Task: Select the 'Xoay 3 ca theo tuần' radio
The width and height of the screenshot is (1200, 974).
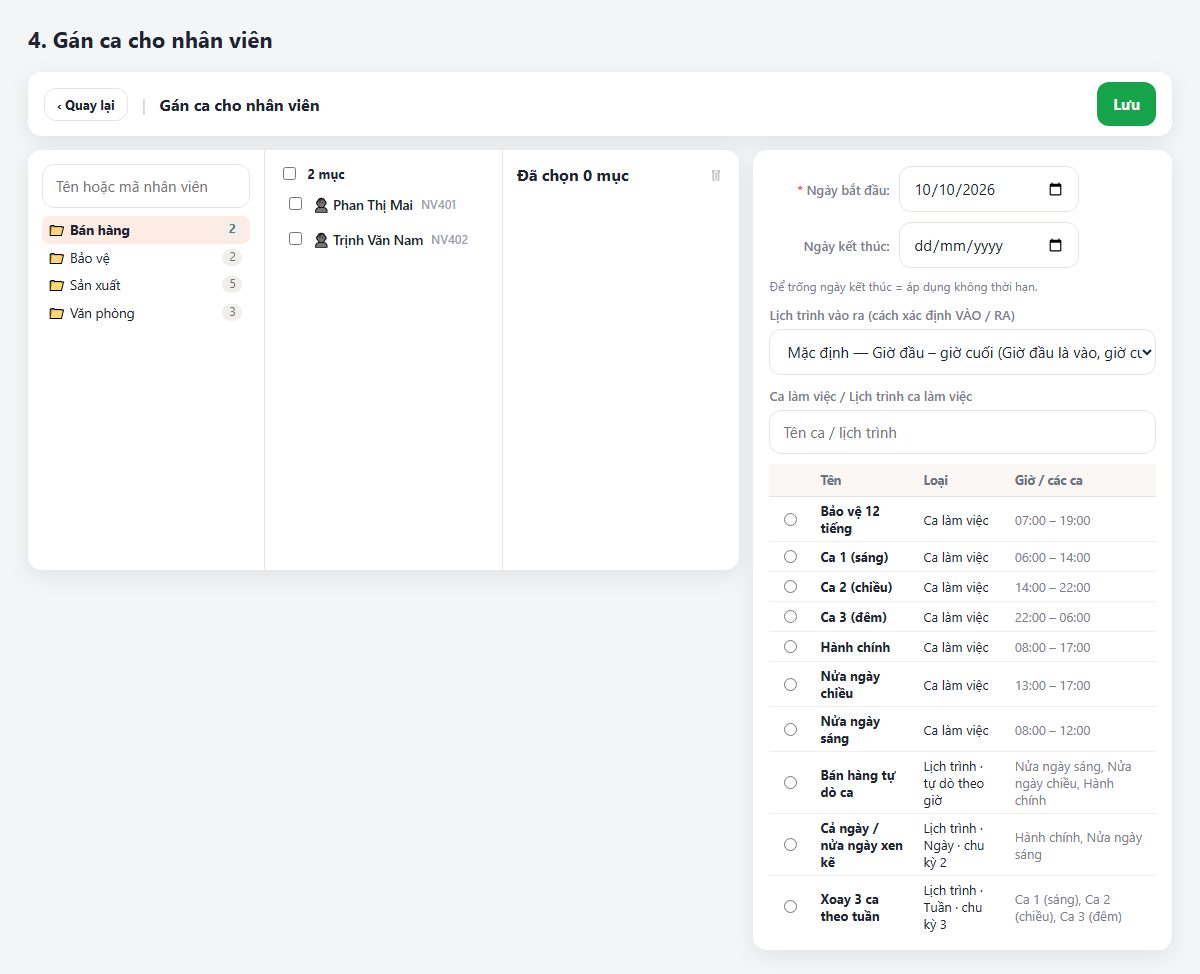Action: click(x=791, y=907)
